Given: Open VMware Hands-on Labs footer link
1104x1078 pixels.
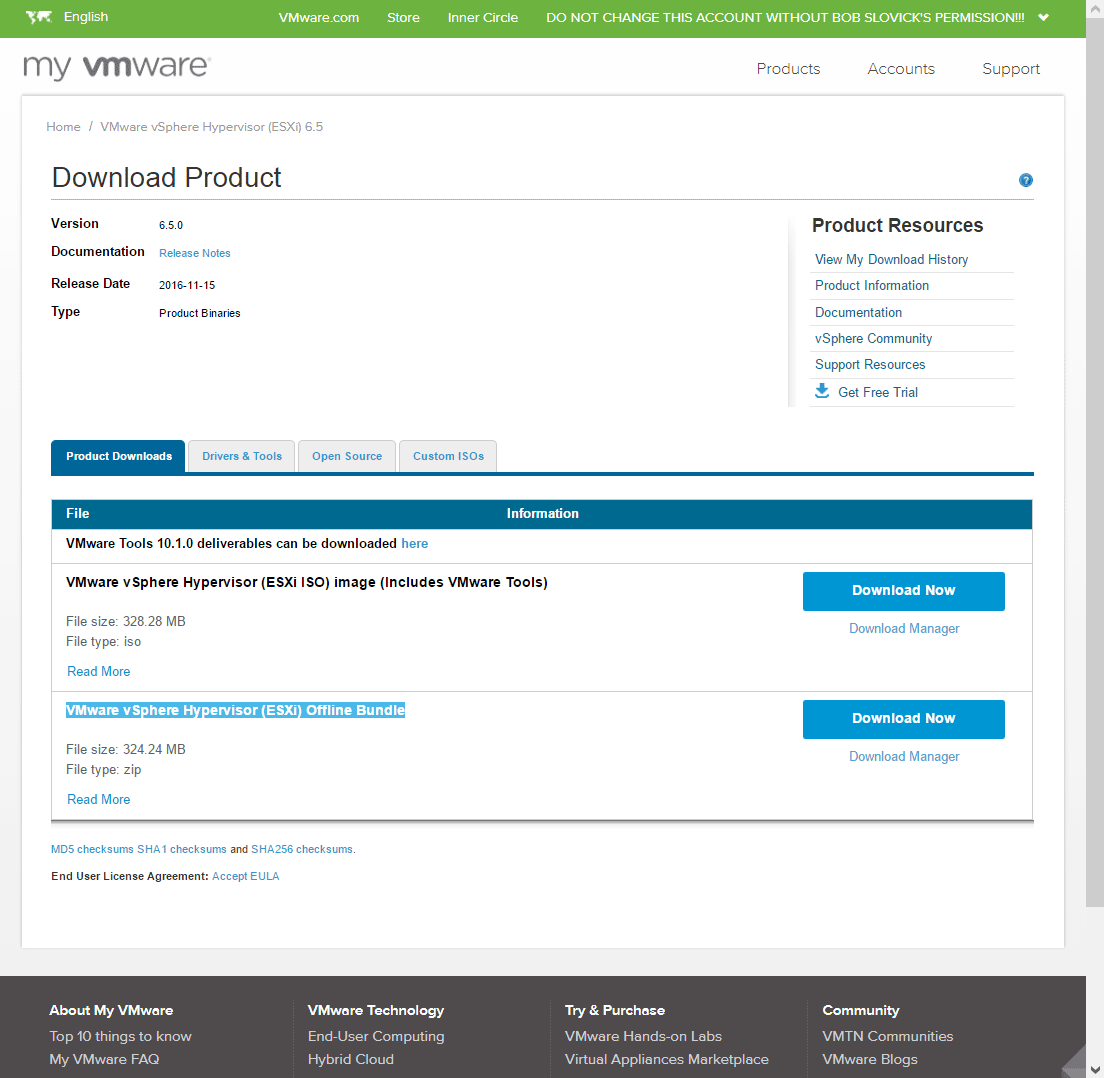Looking at the screenshot, I should (x=643, y=1036).
